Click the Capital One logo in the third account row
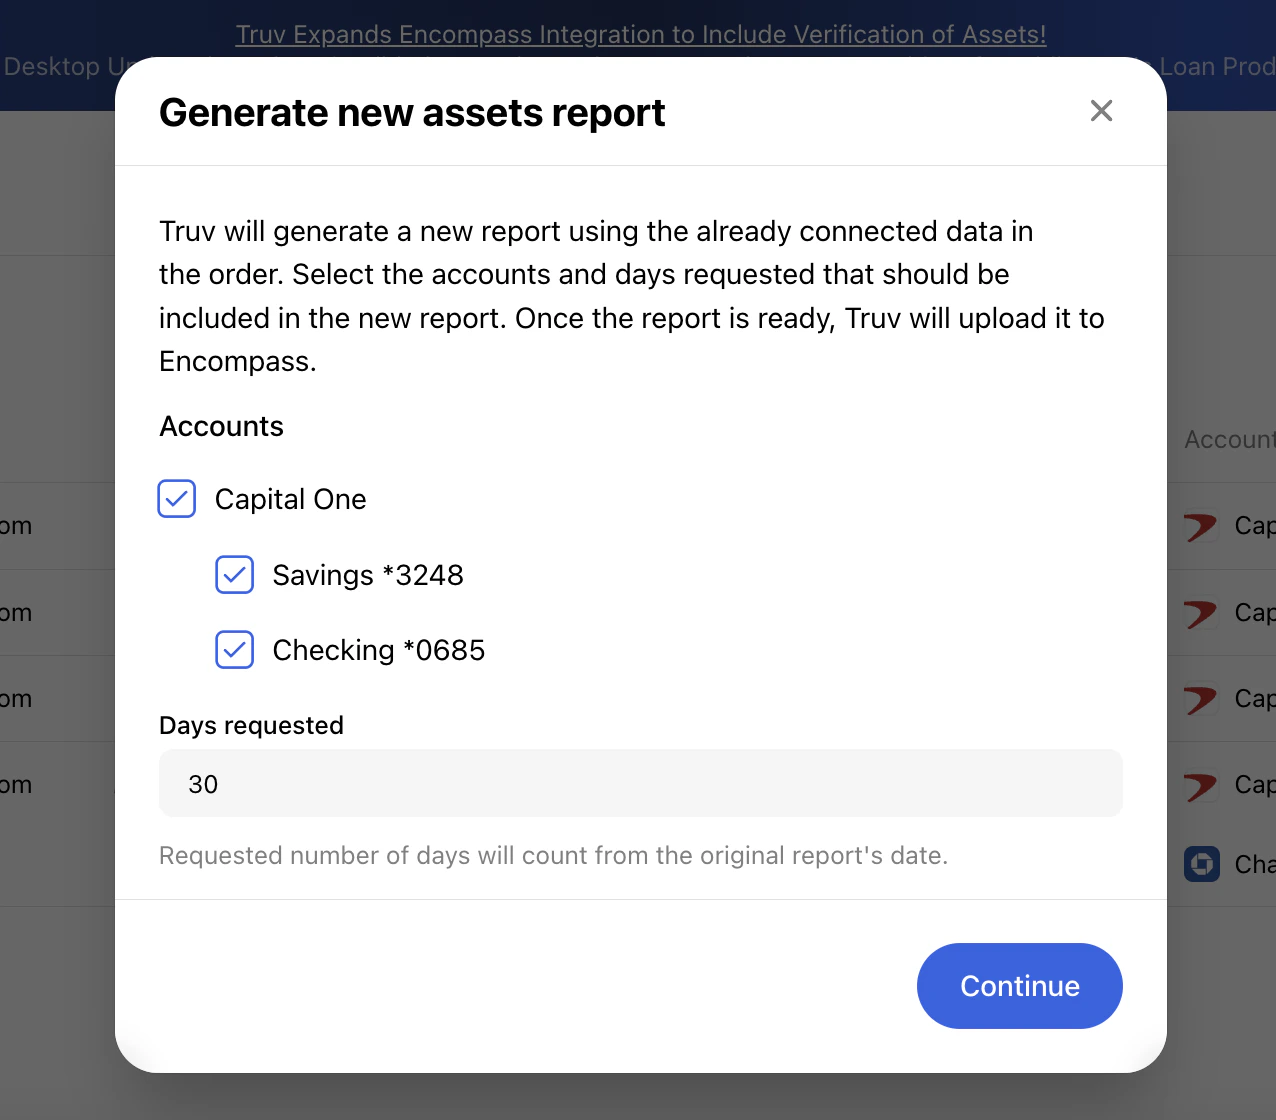Screen dimensions: 1276x1120 coord(1200,699)
